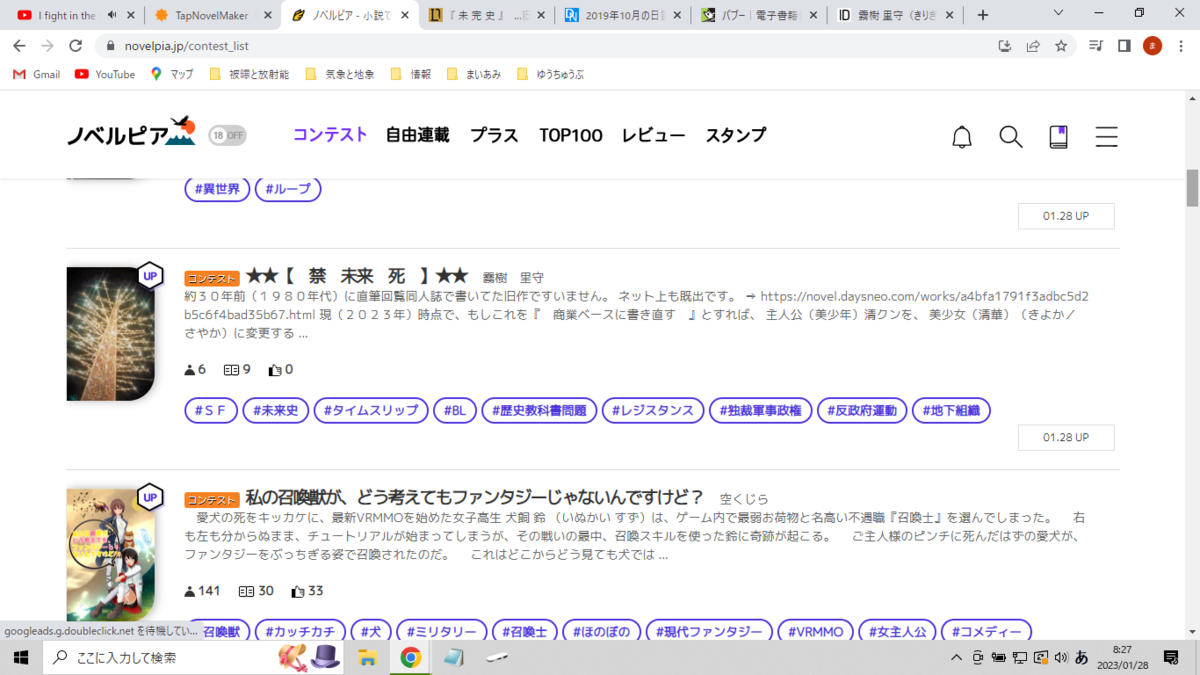Screen dimensions: 1200x675
Task: Open Chrome from the Windows taskbar
Action: [x=410, y=657]
